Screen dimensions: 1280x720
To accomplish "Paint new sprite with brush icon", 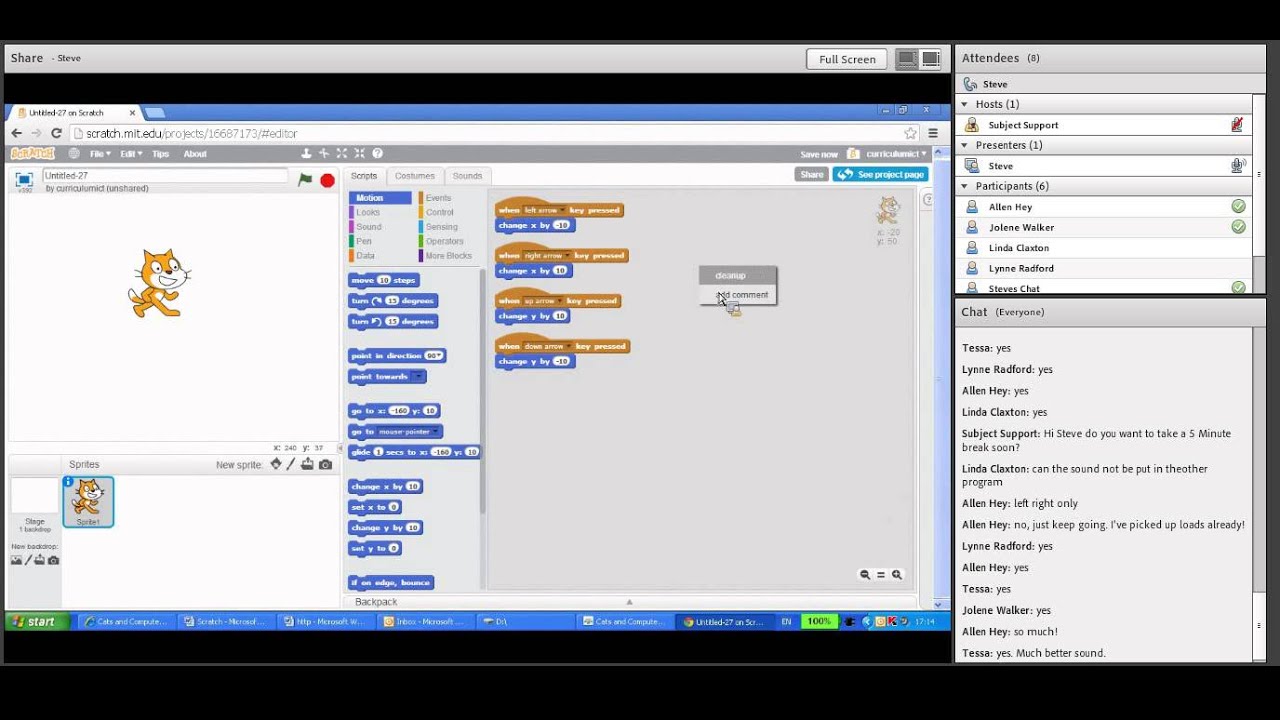I will coord(291,464).
